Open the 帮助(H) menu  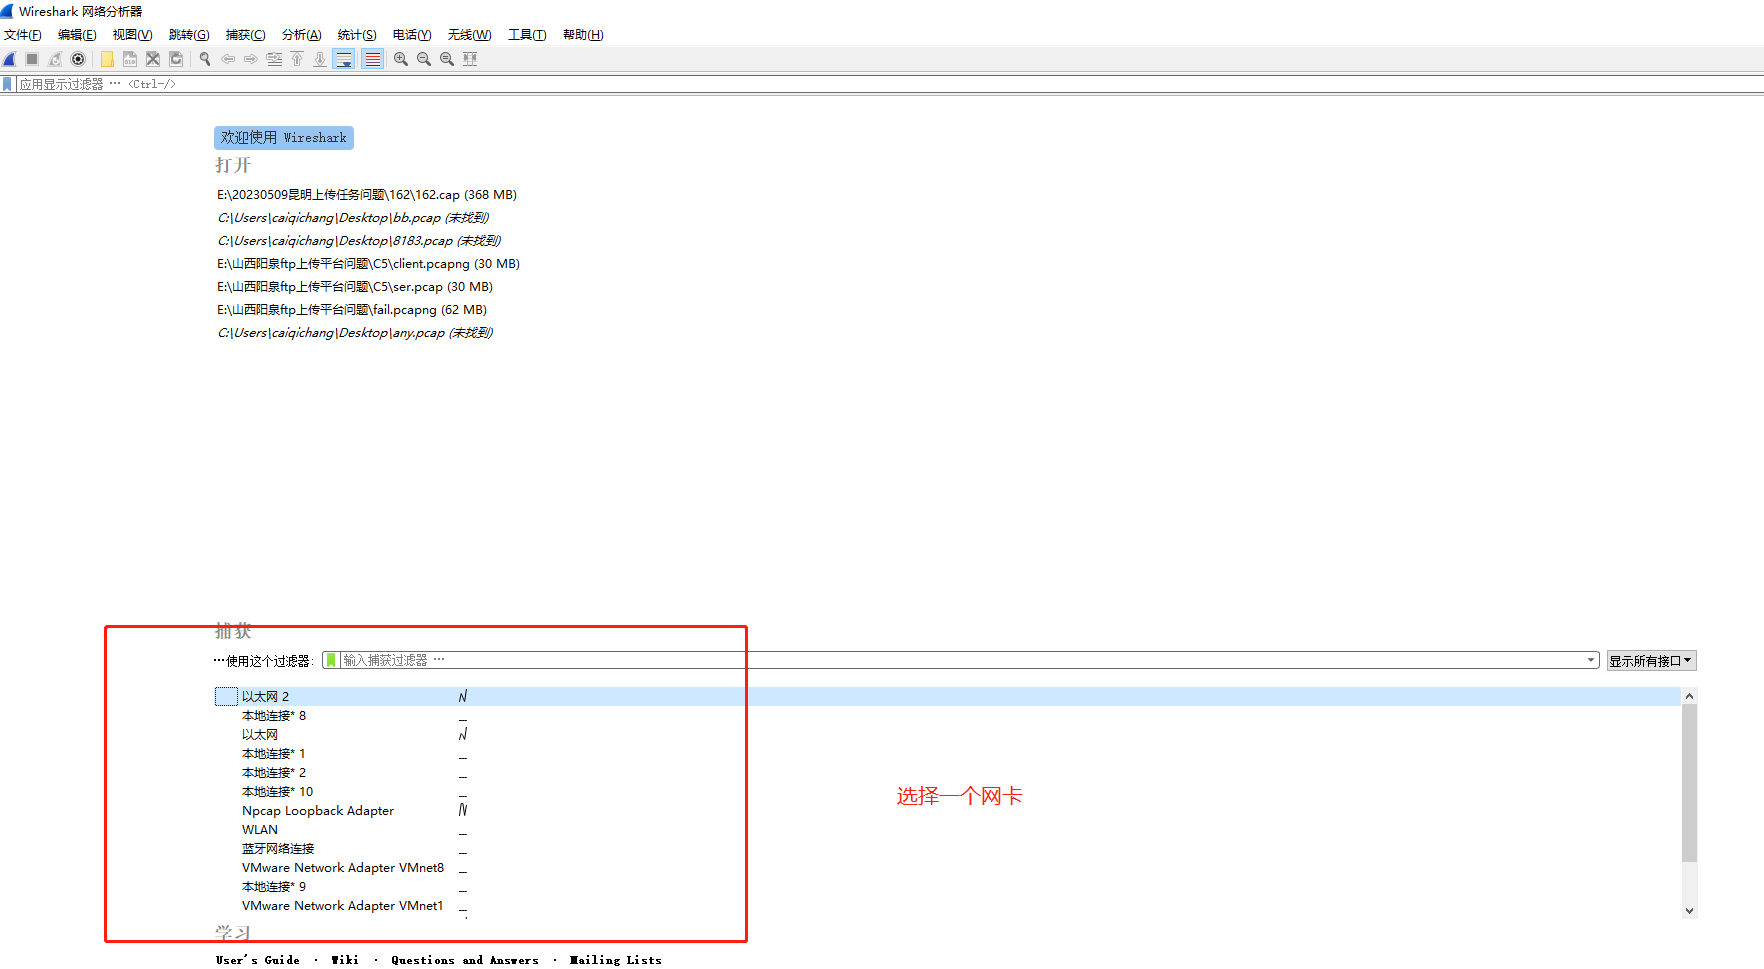point(583,35)
